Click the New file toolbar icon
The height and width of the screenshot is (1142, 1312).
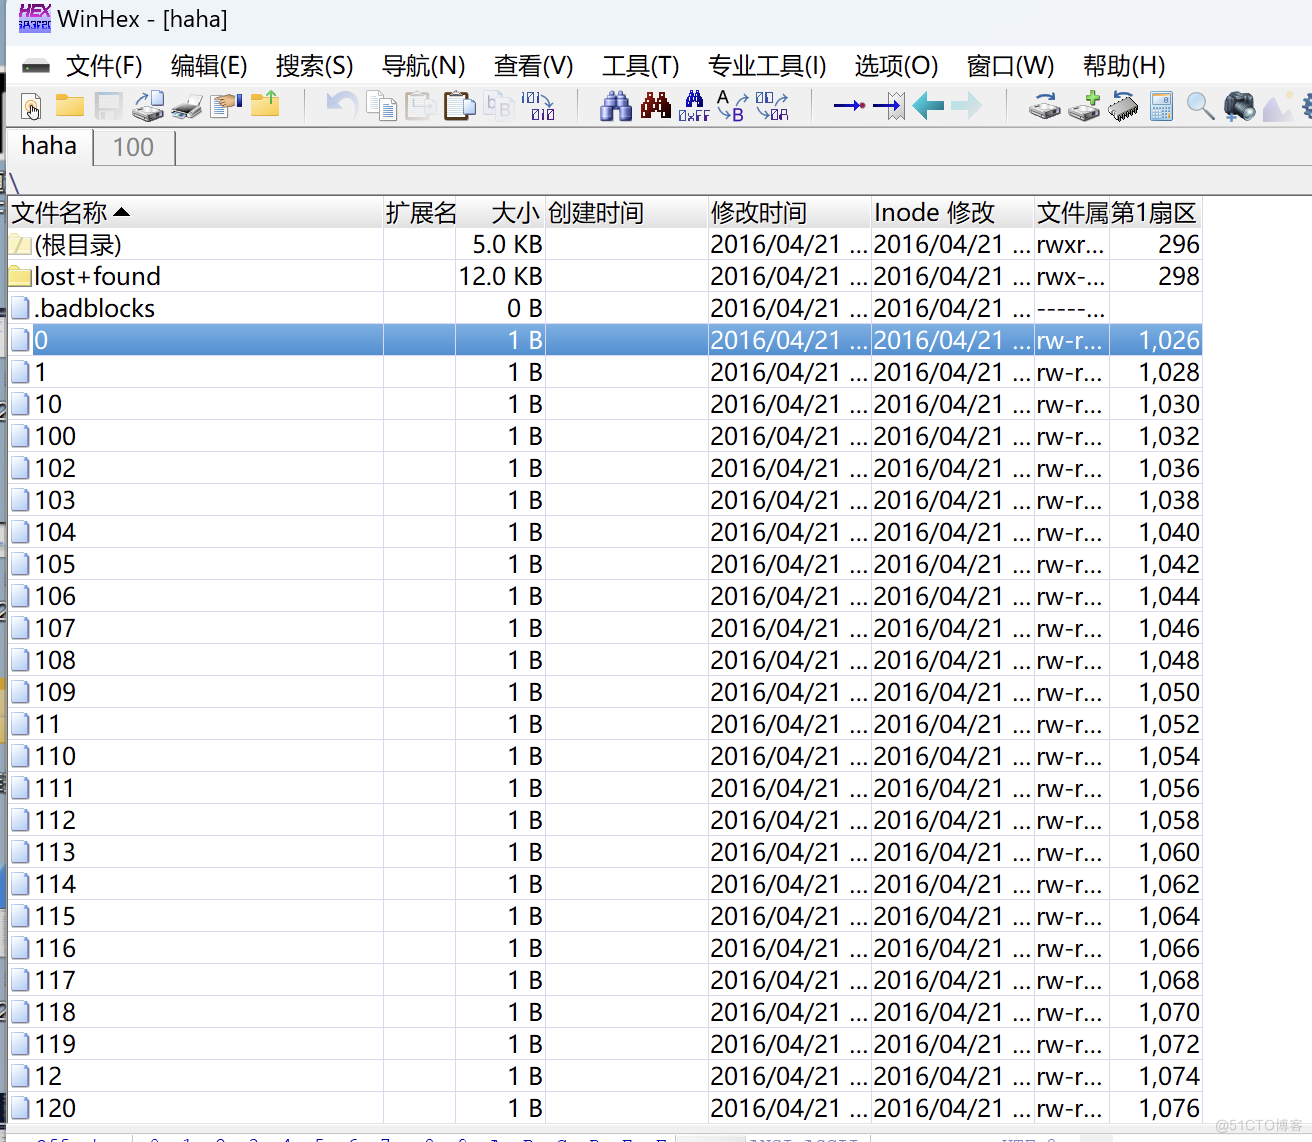click(31, 105)
